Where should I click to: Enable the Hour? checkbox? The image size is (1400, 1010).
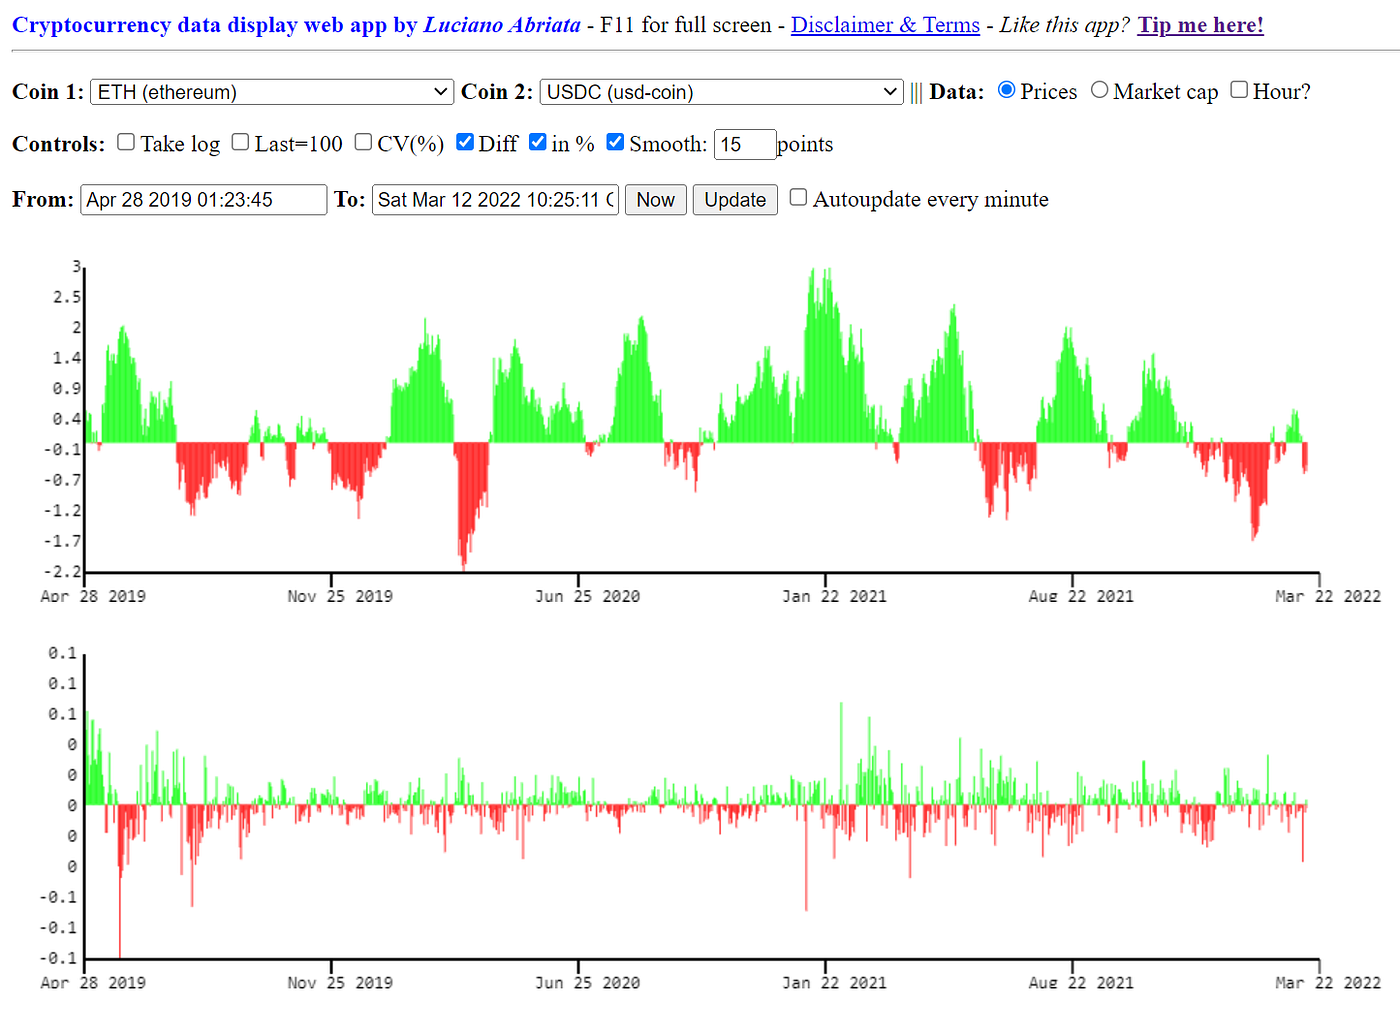[1239, 90]
